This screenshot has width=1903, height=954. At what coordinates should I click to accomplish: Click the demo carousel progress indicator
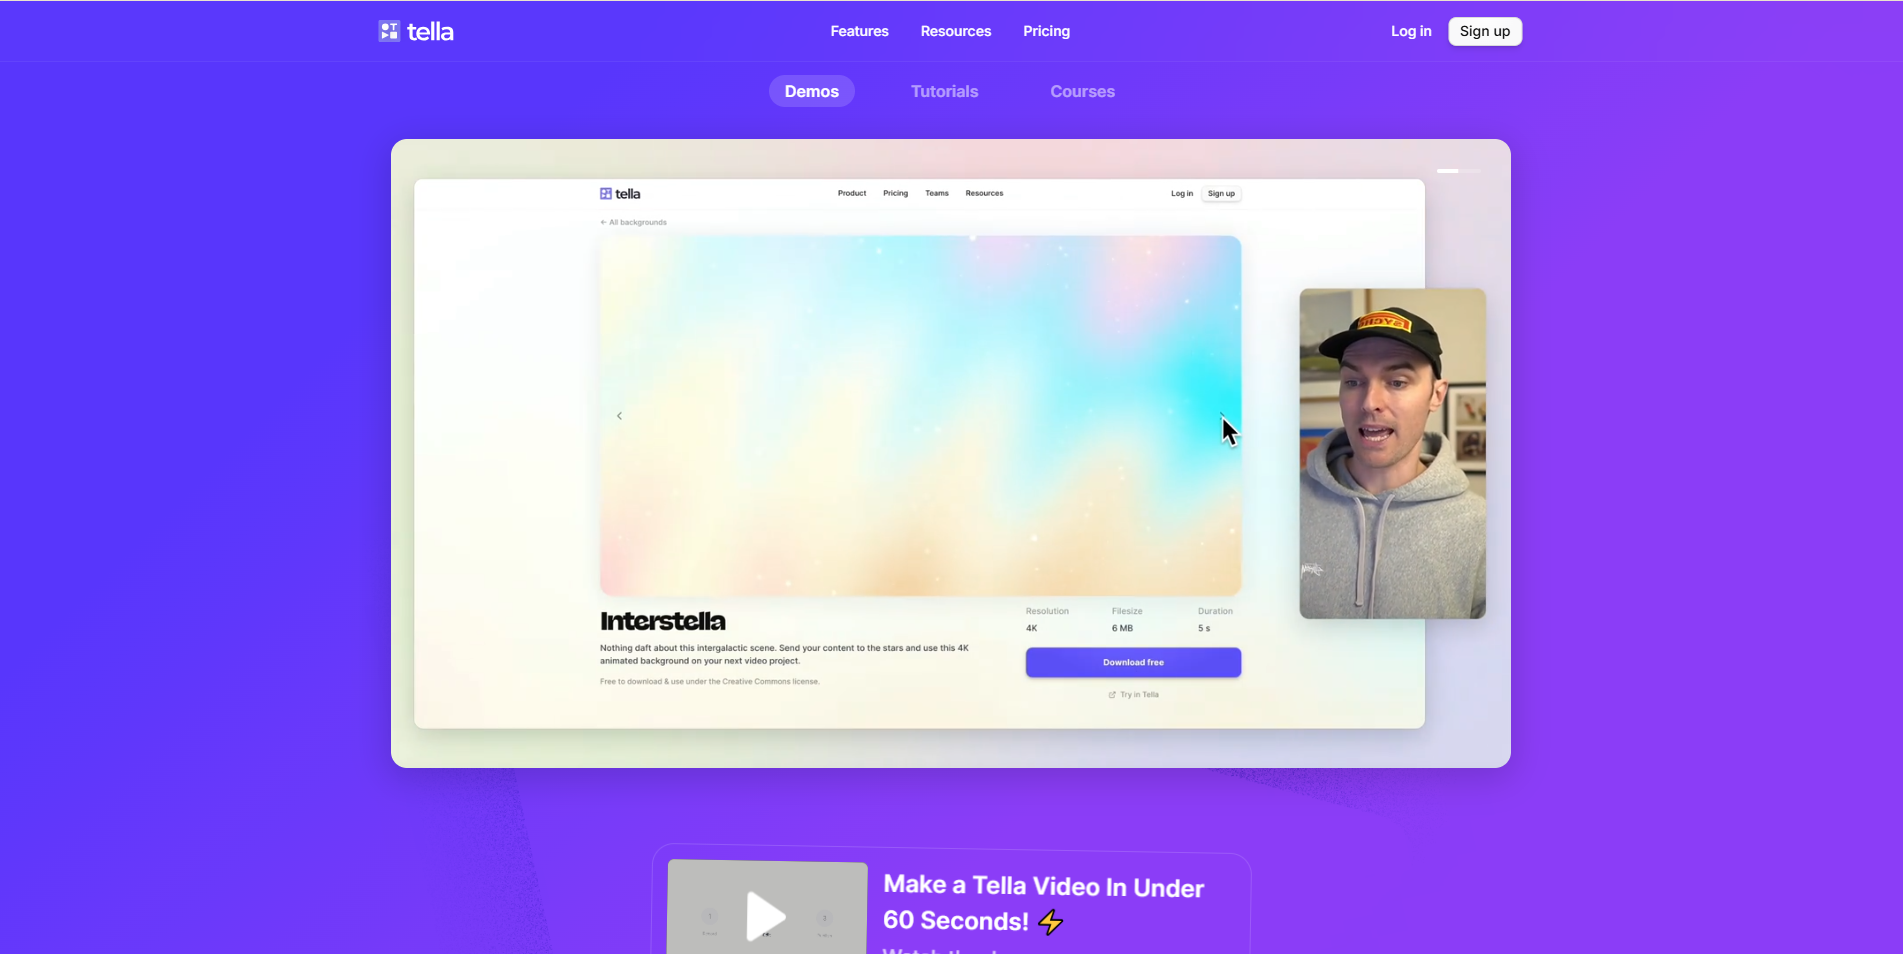[1458, 171]
